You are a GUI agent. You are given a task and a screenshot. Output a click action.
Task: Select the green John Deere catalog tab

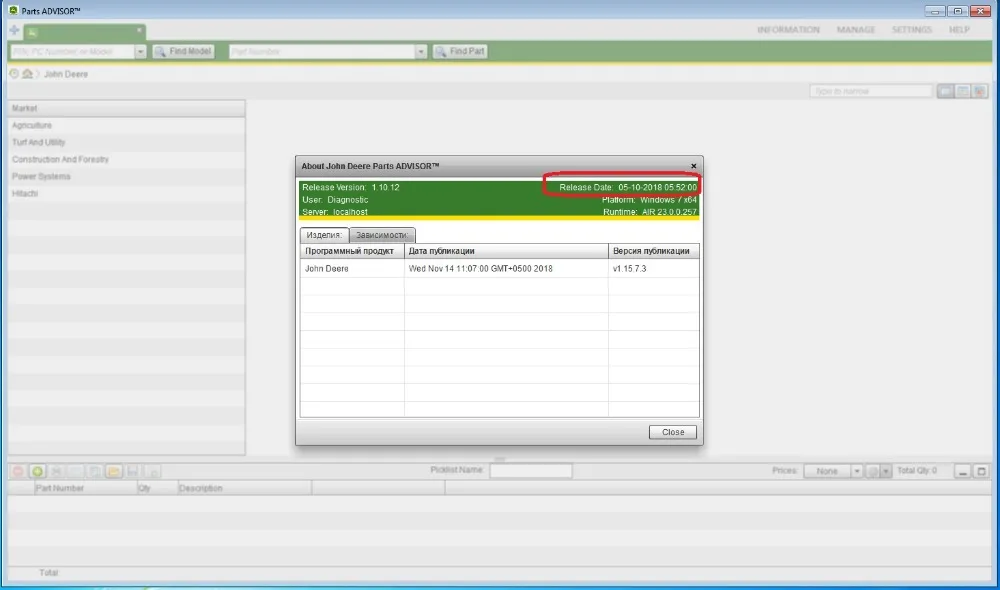[x=84, y=31]
